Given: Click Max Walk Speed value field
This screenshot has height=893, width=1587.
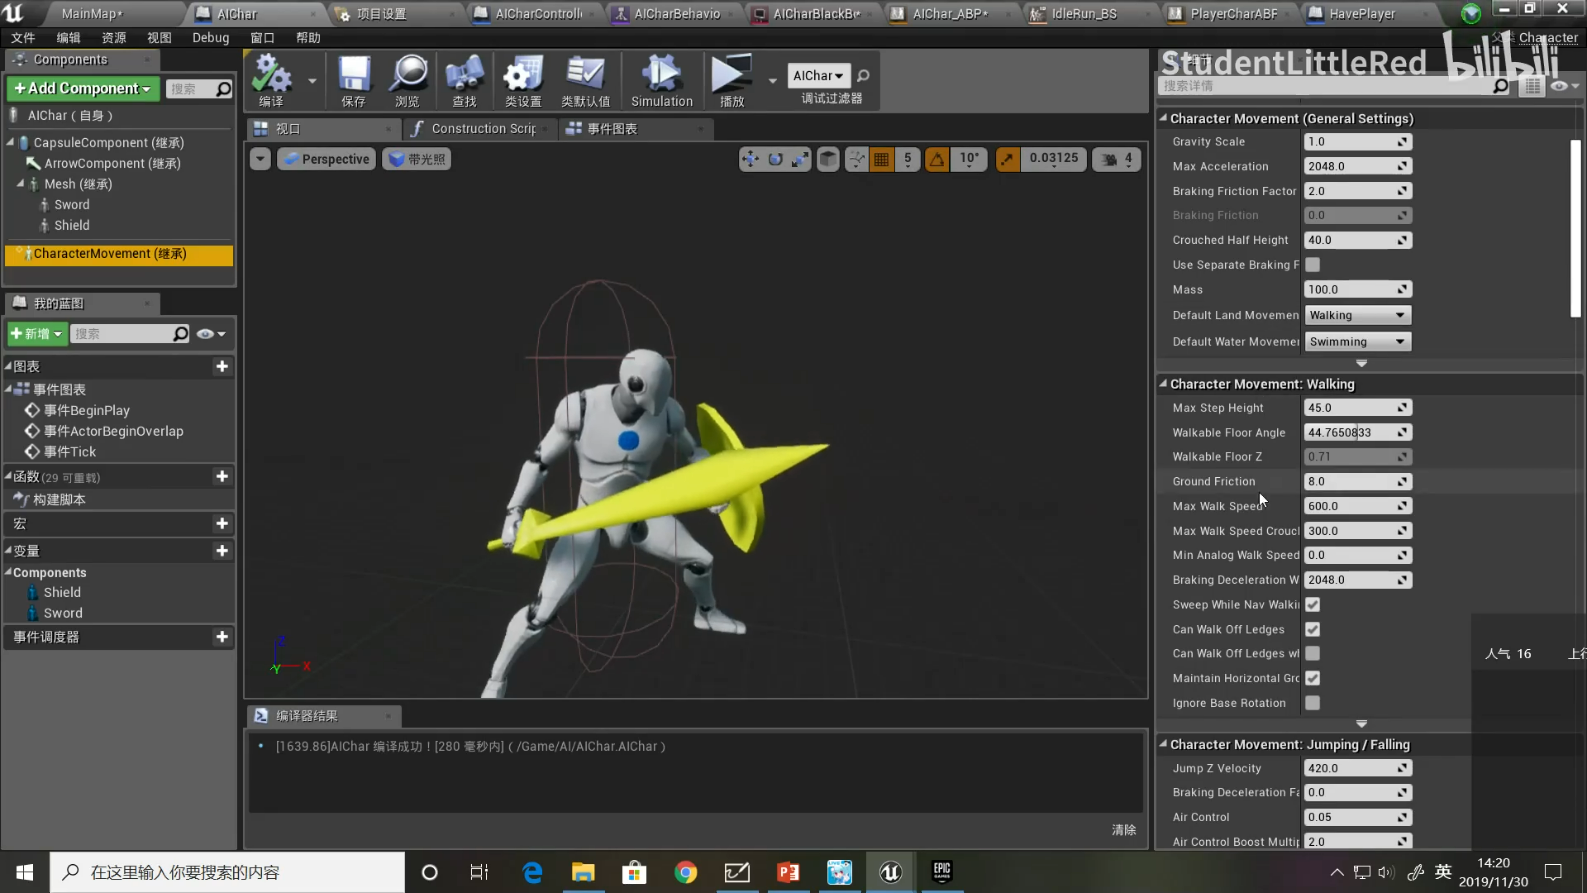Looking at the screenshot, I should (x=1358, y=507).
